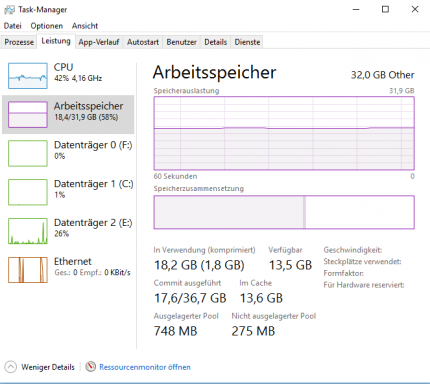Click the Speicherauslastung memory usage graph
The width and height of the screenshot is (430, 384).
tap(284, 133)
